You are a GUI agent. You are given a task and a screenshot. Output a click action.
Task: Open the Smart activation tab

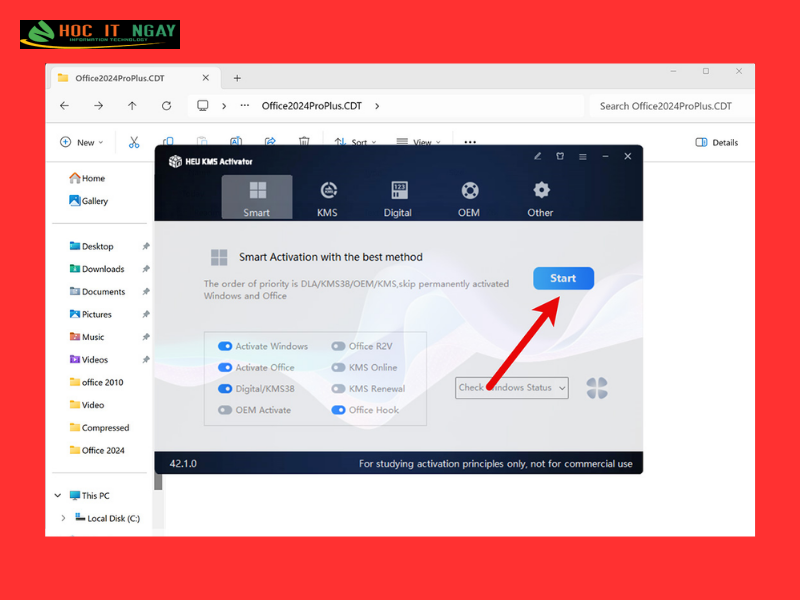tap(257, 197)
